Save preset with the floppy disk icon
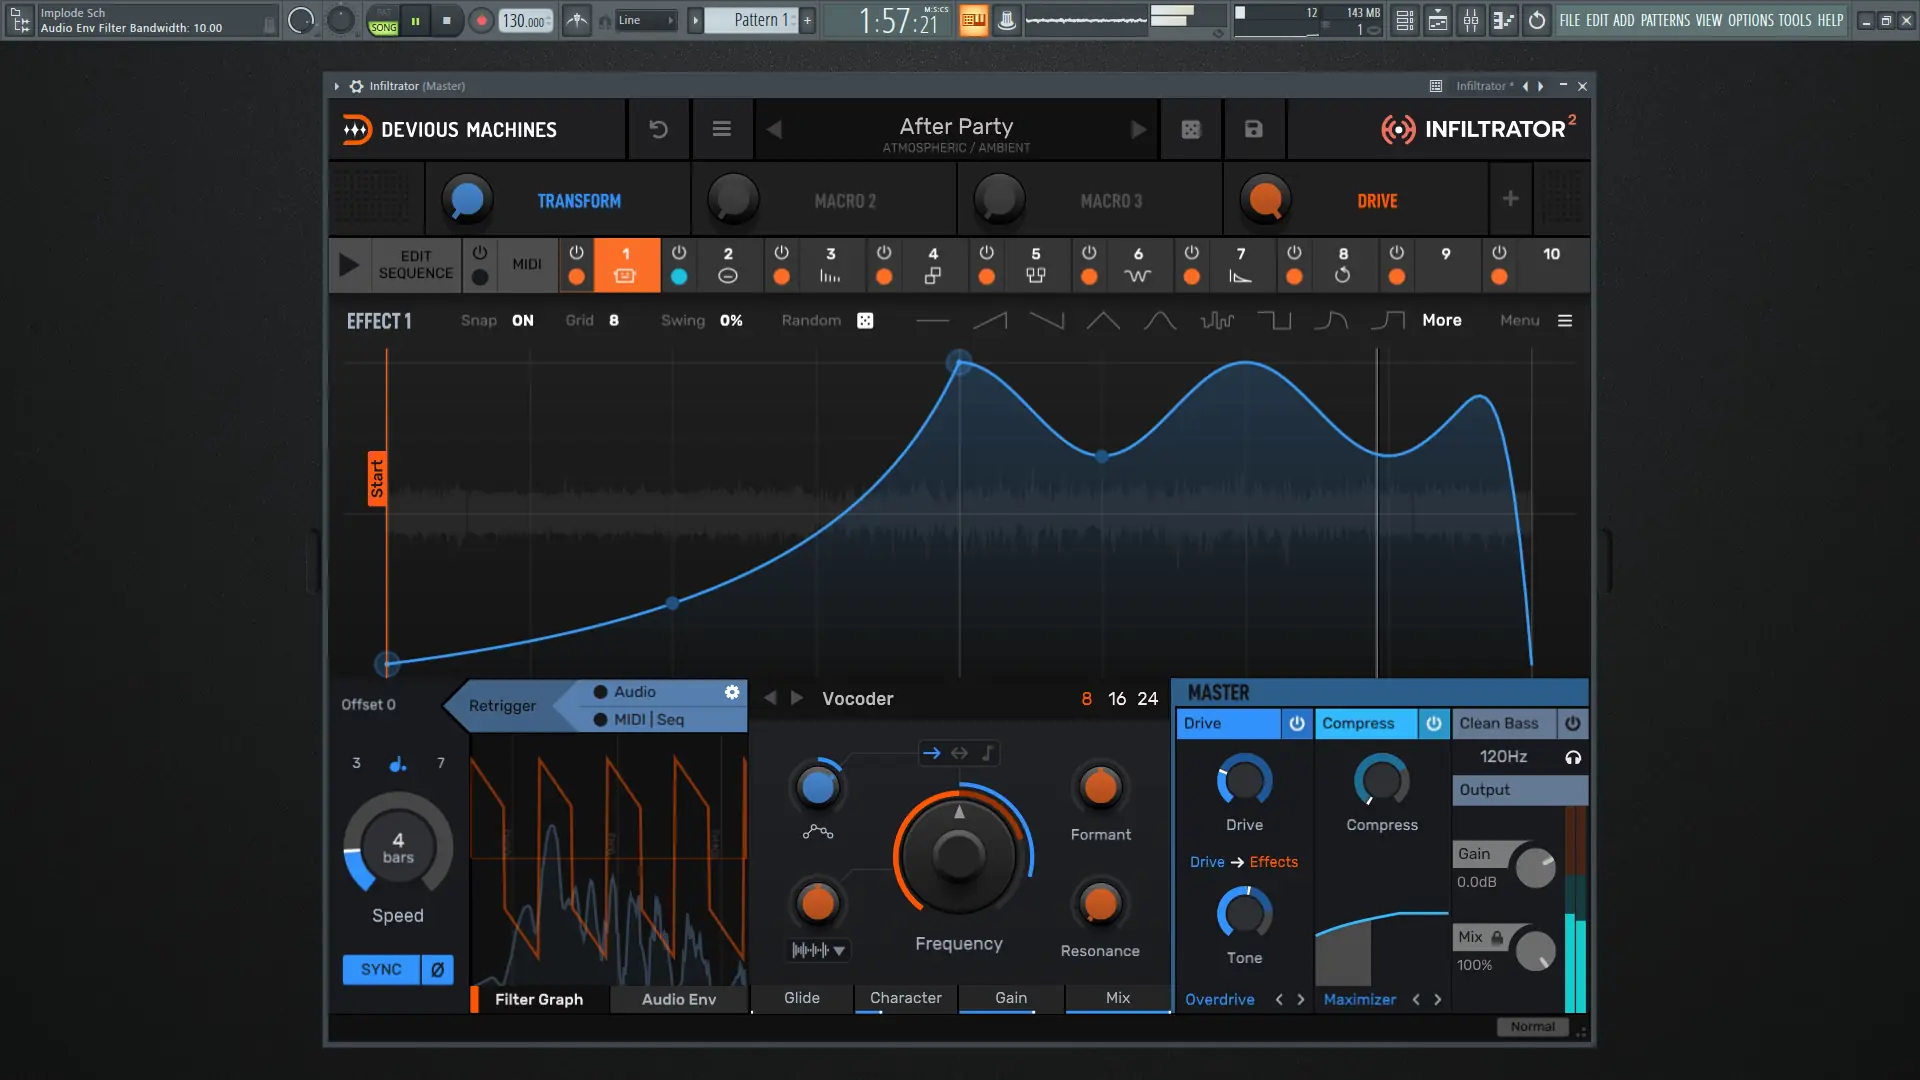This screenshot has height=1080, width=1920. point(1253,129)
